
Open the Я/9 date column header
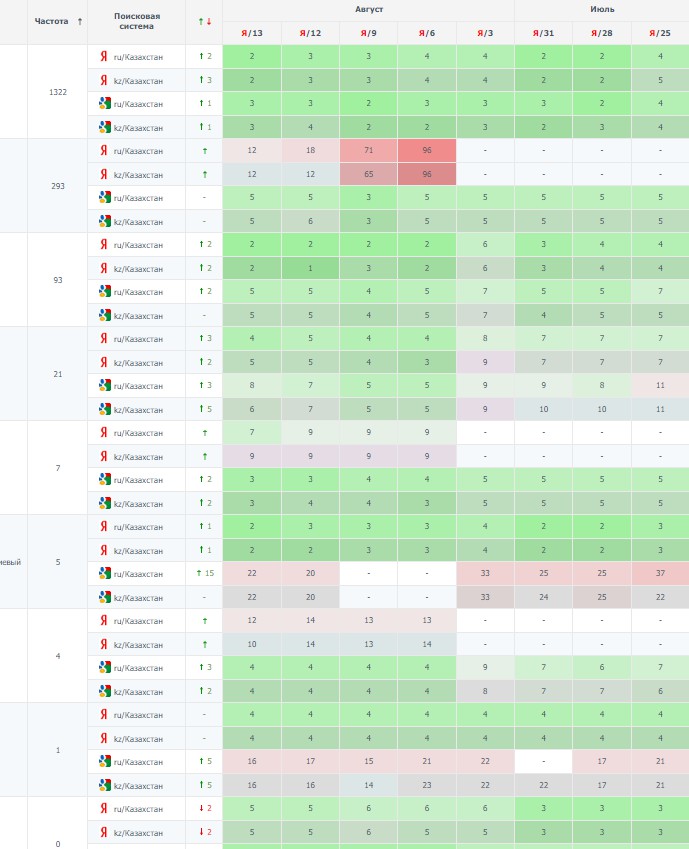tap(368, 33)
